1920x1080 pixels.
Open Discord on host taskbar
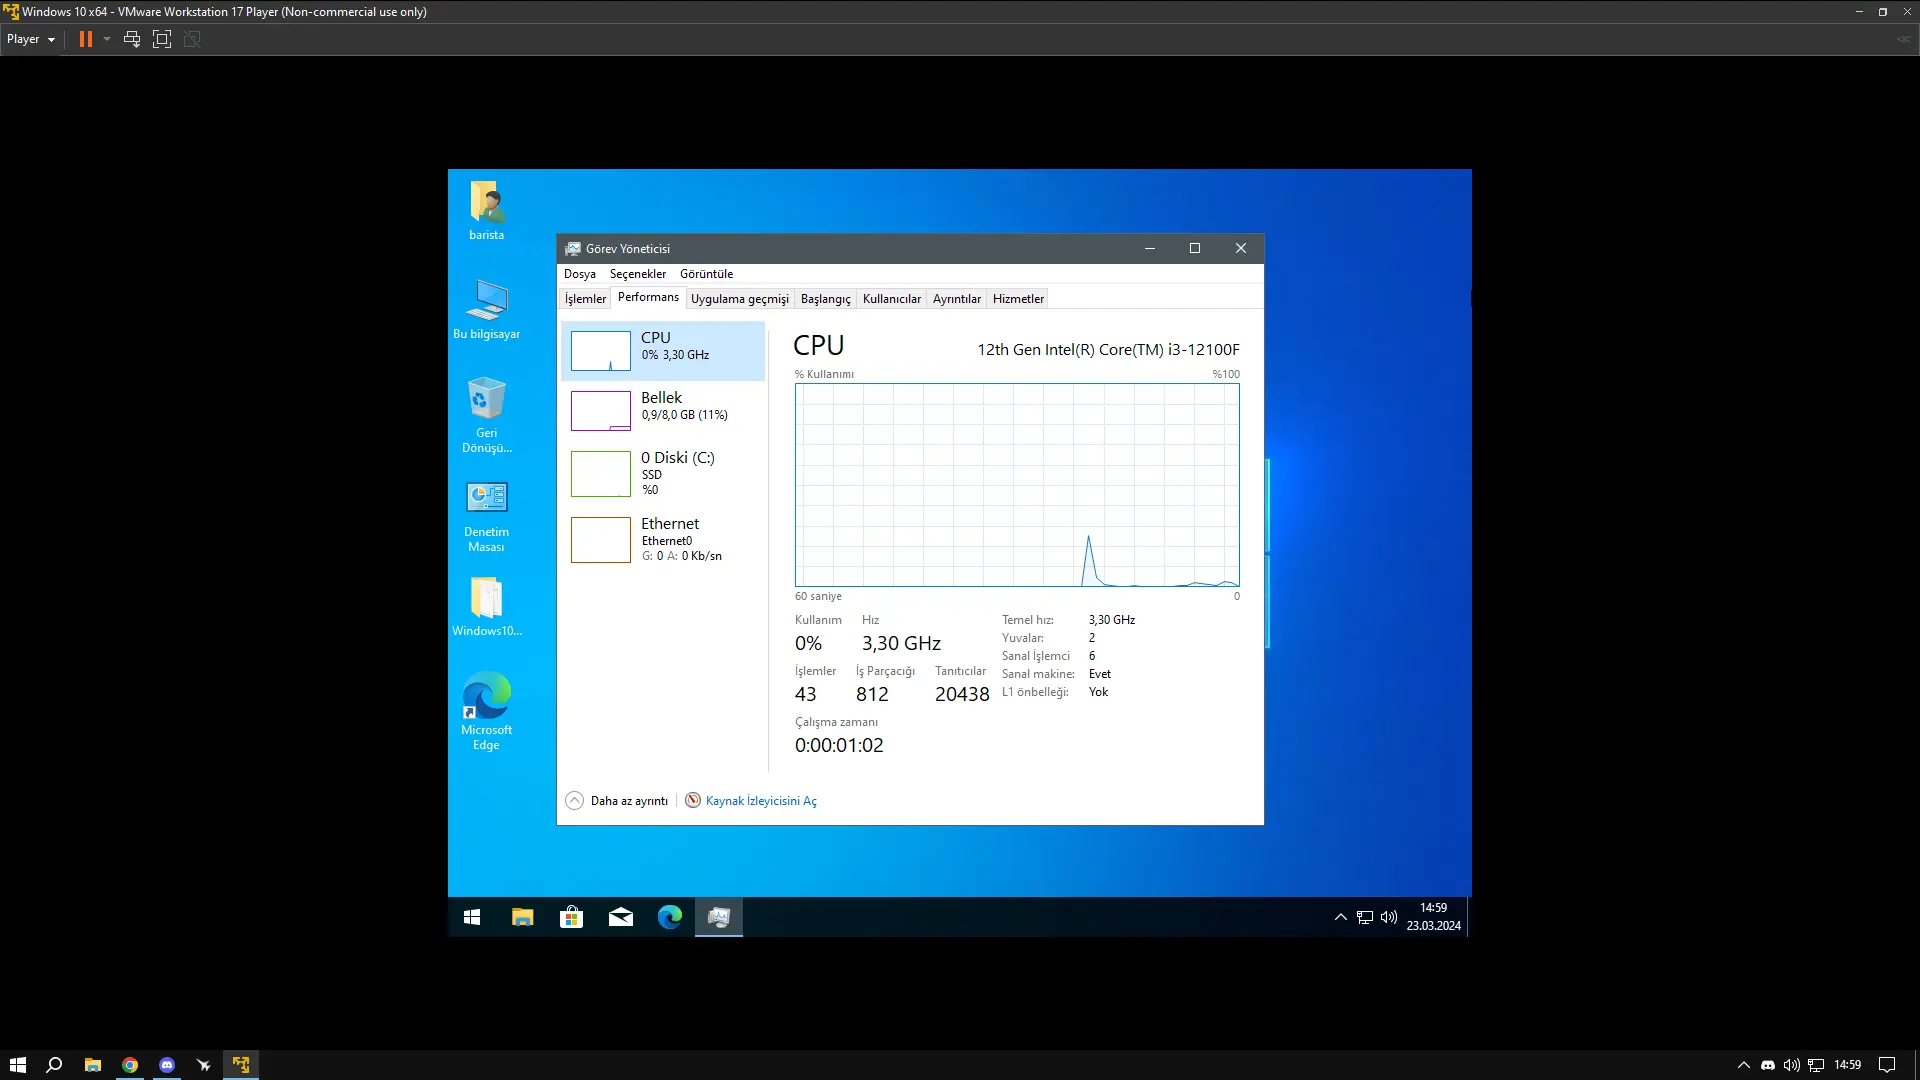click(167, 1065)
